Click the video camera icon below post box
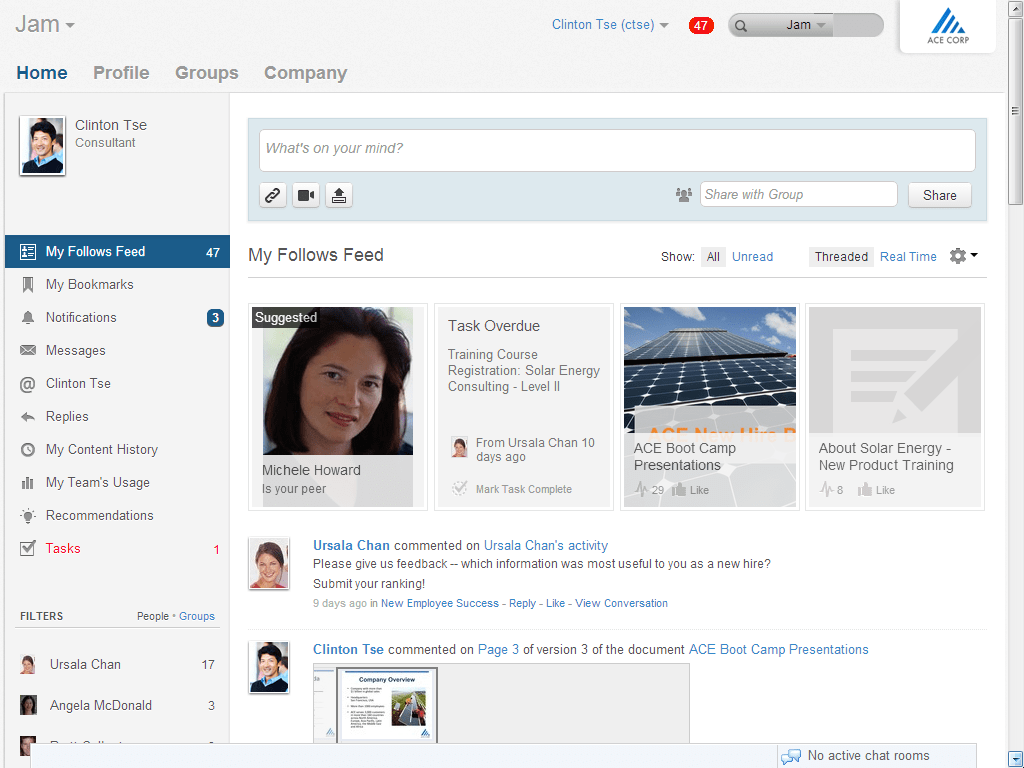This screenshot has height=768, width=1024. (x=306, y=195)
